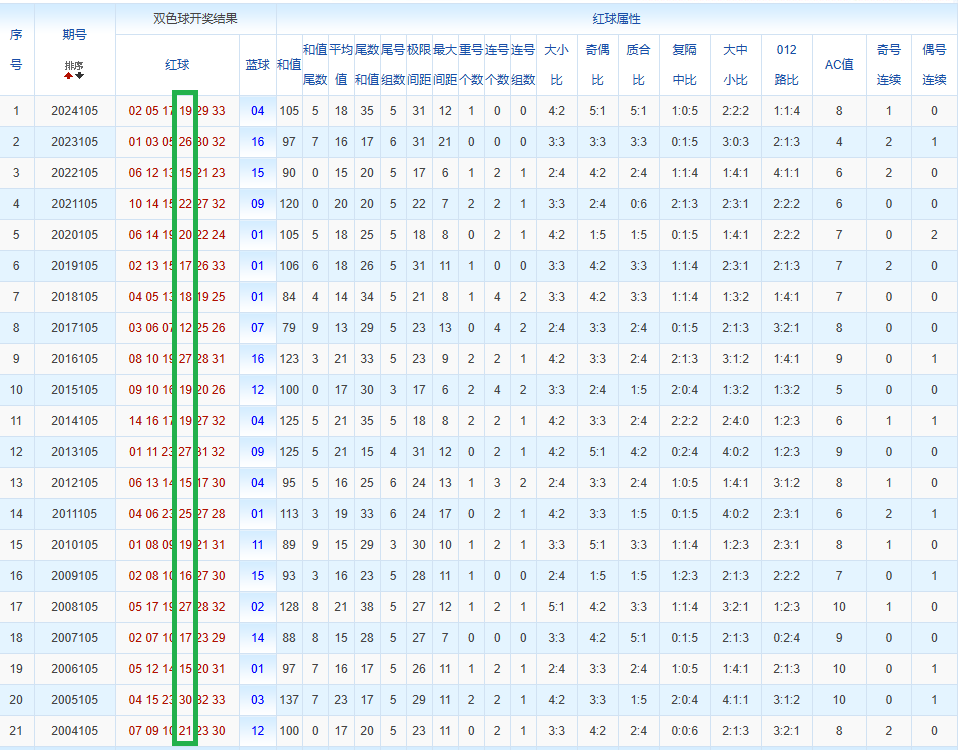Screen dimensions: 958x750
Task: Click the 012路比 column header
Action: pos(786,64)
